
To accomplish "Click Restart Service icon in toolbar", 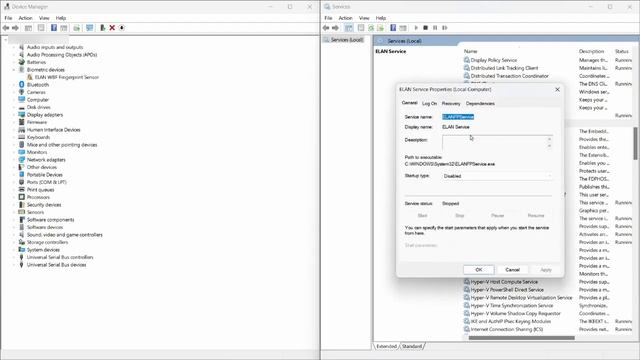I will click(x=445, y=28).
